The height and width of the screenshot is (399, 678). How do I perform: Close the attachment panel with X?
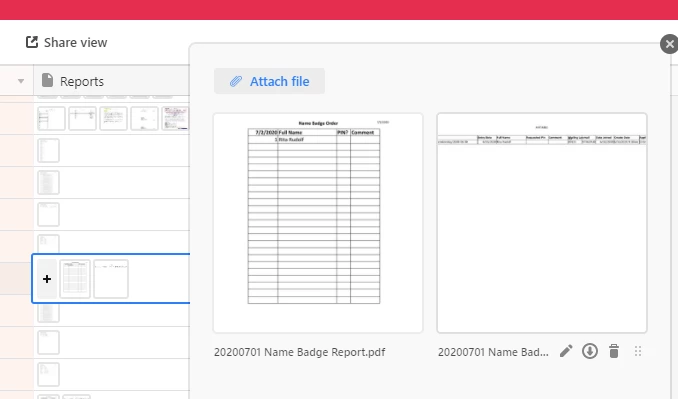click(669, 44)
